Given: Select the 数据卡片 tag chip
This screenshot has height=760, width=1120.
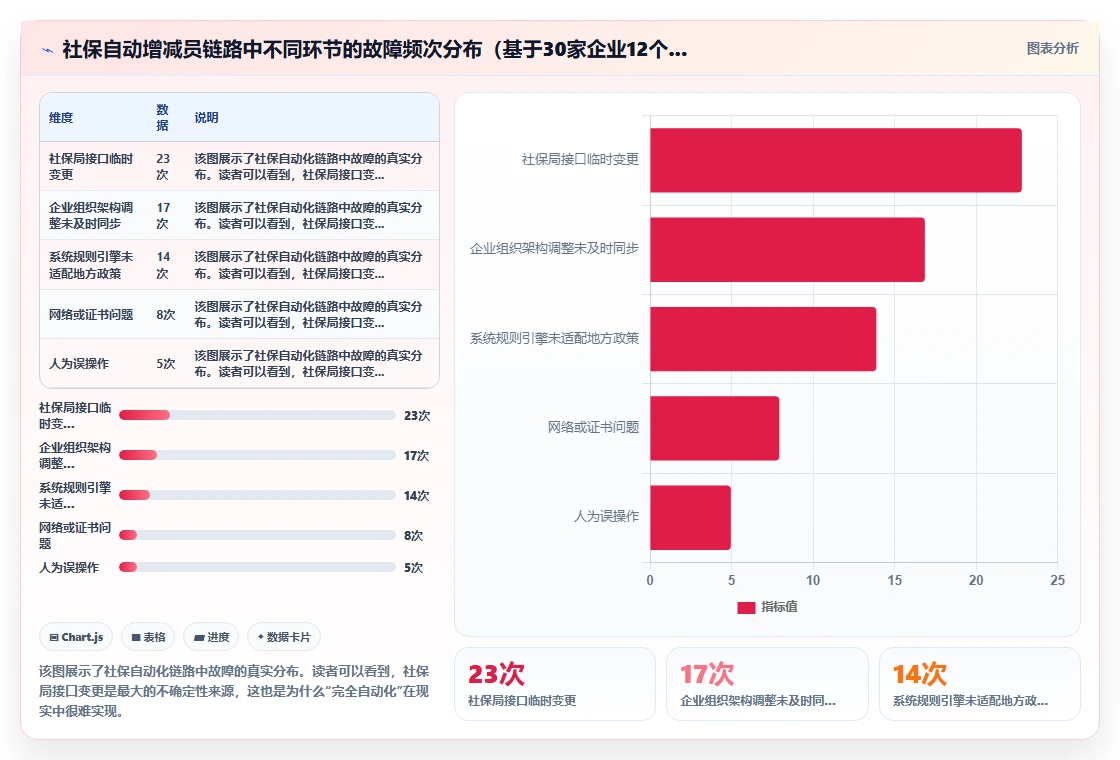Looking at the screenshot, I should tap(284, 637).
